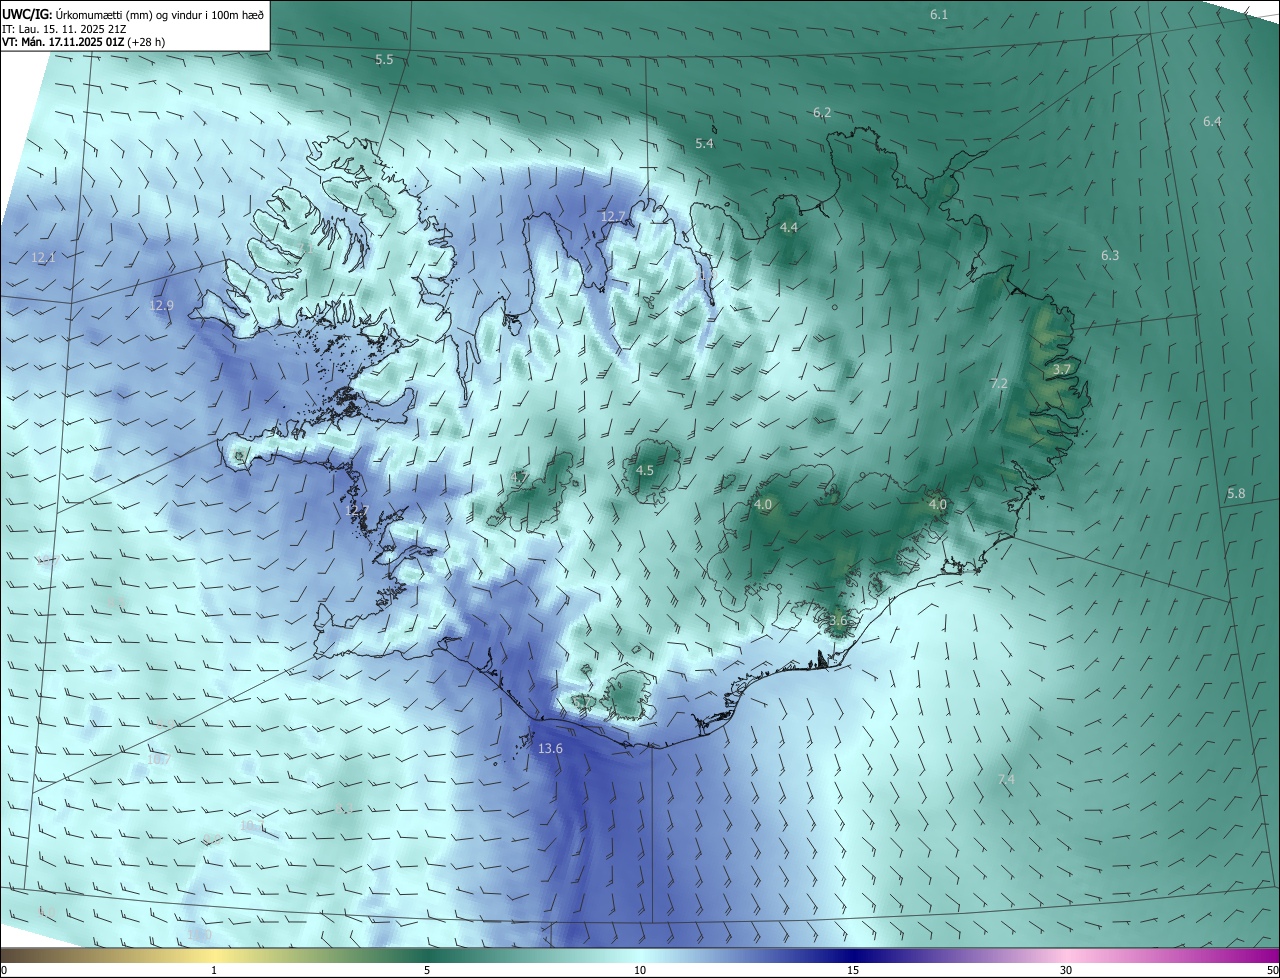Click the 6.2 value on the map
The height and width of the screenshot is (978, 1280).
point(822,113)
